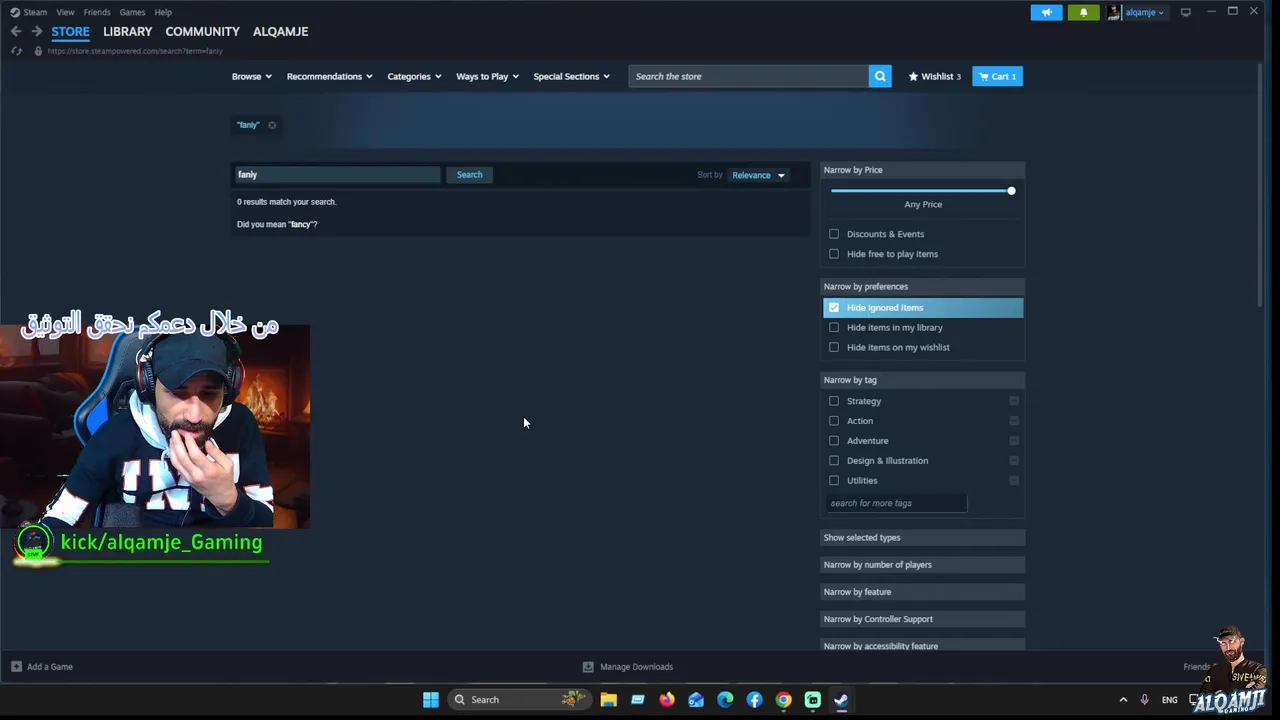
Task: Uncheck Hide ignored items
Action: click(834, 307)
